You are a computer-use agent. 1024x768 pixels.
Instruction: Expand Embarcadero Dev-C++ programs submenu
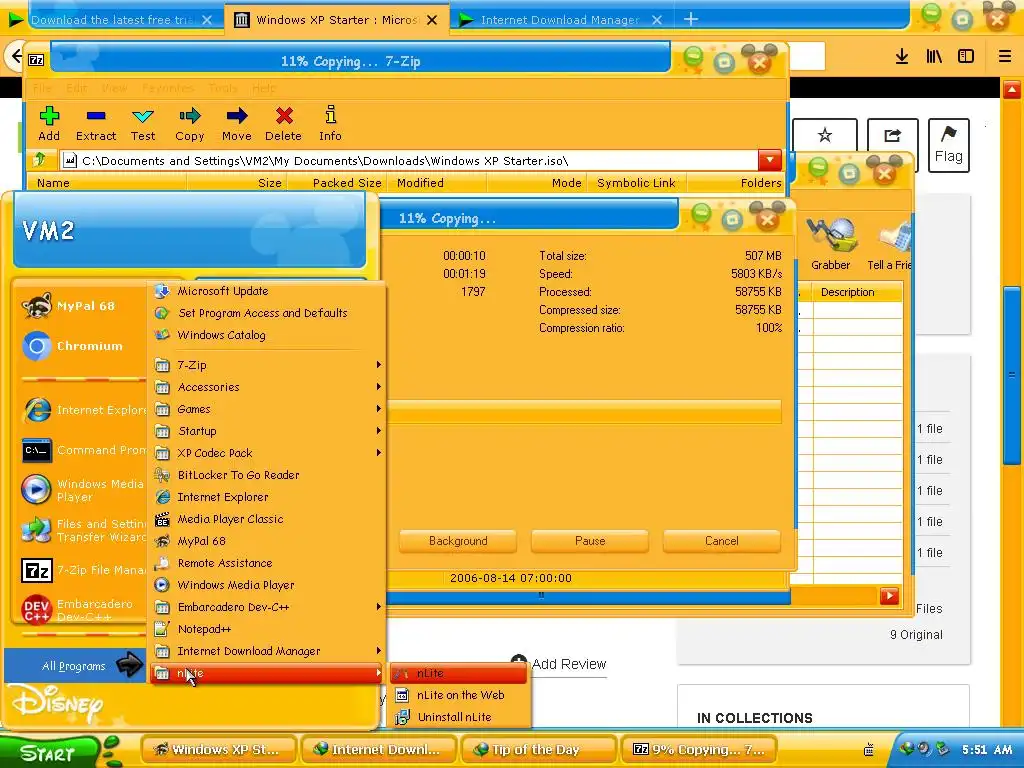(x=268, y=607)
